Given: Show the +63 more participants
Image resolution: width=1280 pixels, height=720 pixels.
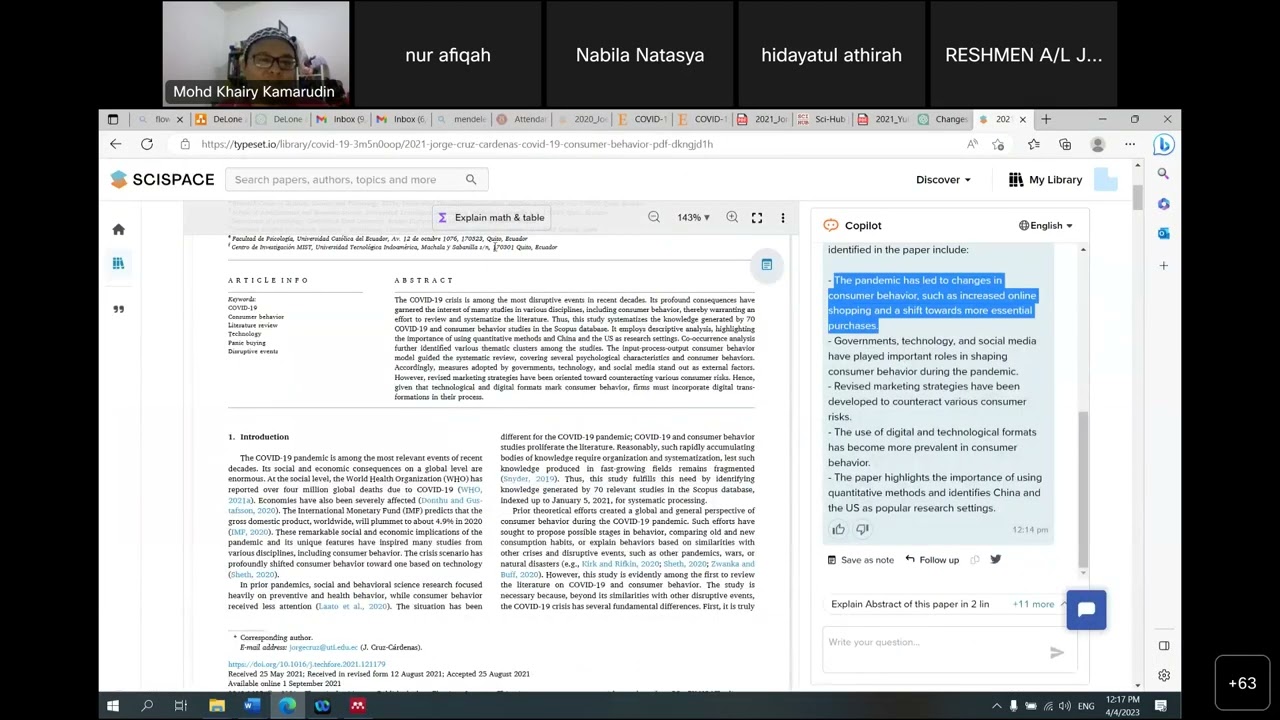Looking at the screenshot, I should coord(1242,684).
